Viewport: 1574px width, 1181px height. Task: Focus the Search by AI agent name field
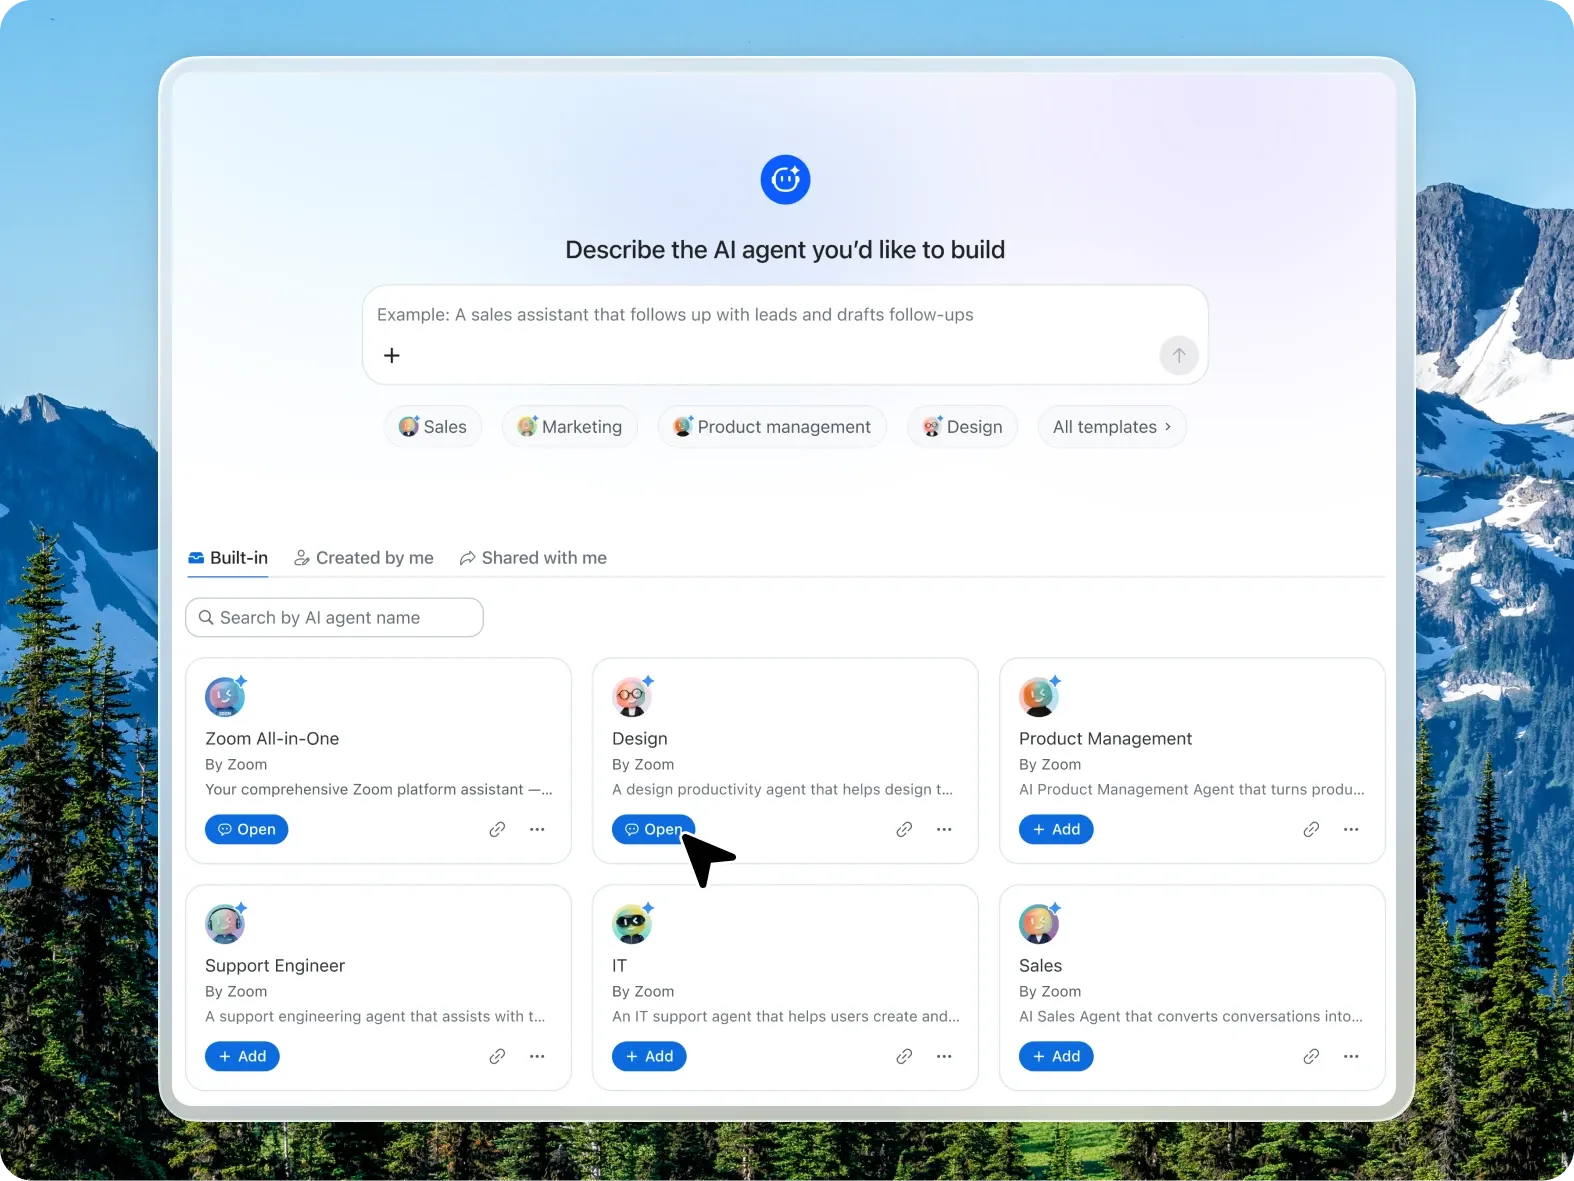(334, 618)
